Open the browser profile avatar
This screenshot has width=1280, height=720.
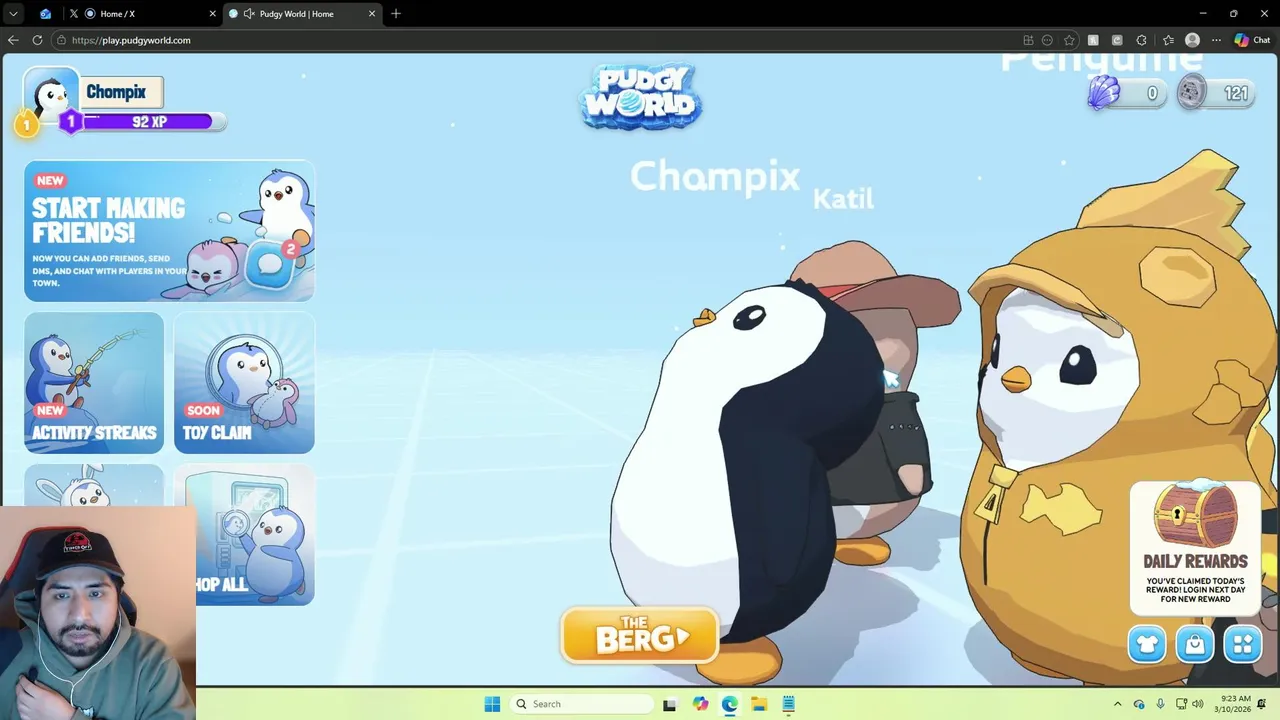click(1192, 40)
